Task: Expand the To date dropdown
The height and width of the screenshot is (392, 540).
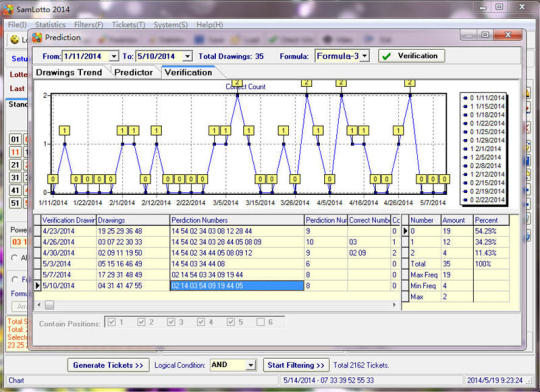Action: [x=187, y=56]
